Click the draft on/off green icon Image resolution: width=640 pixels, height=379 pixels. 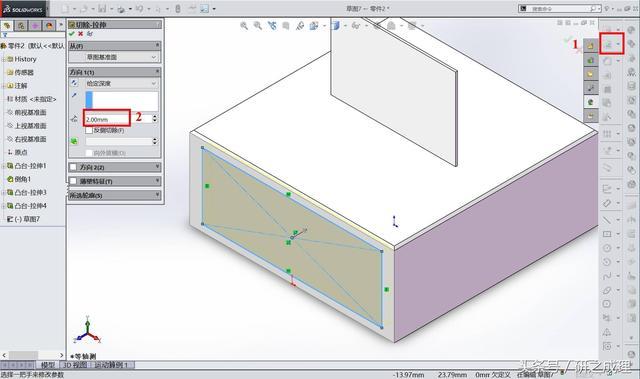pyautogui.click(x=74, y=141)
